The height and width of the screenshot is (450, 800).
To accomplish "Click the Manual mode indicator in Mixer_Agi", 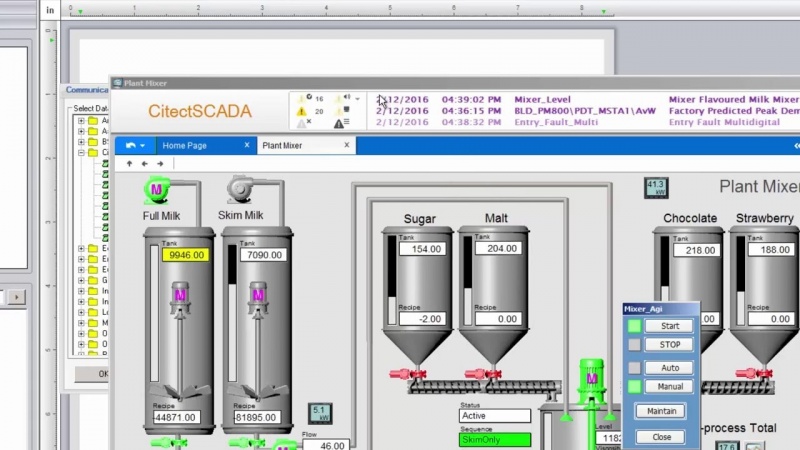I will coord(634,387).
